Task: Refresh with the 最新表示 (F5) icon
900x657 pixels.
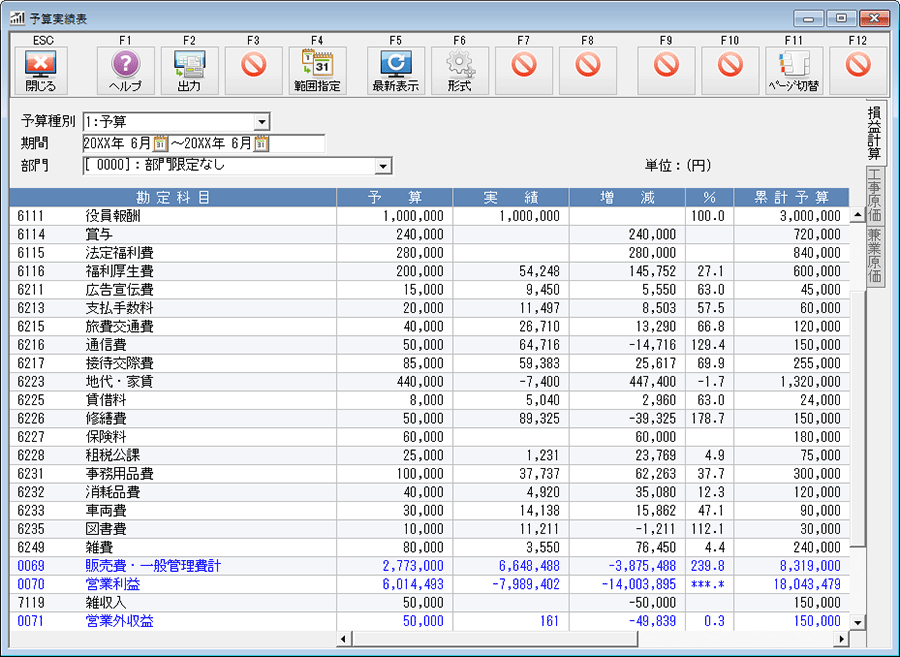Action: pos(395,71)
